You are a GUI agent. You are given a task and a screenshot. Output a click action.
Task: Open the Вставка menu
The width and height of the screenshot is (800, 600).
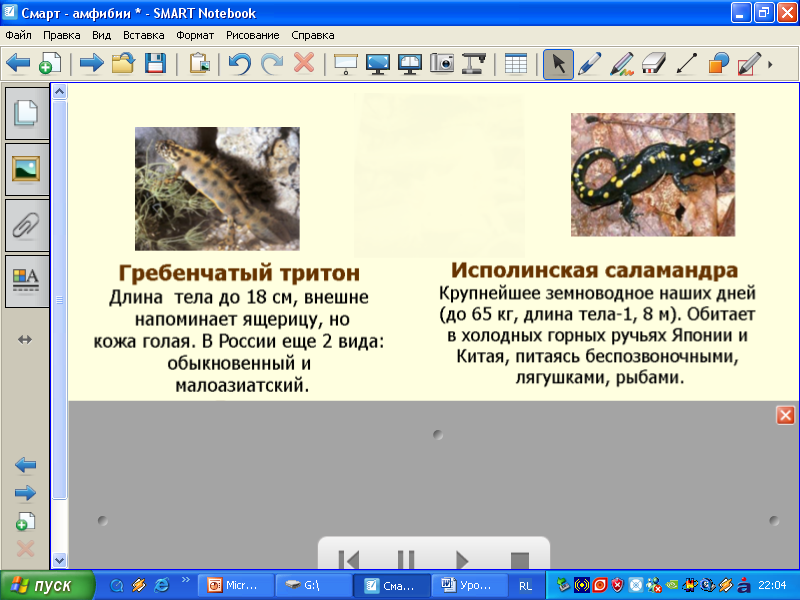coord(143,35)
